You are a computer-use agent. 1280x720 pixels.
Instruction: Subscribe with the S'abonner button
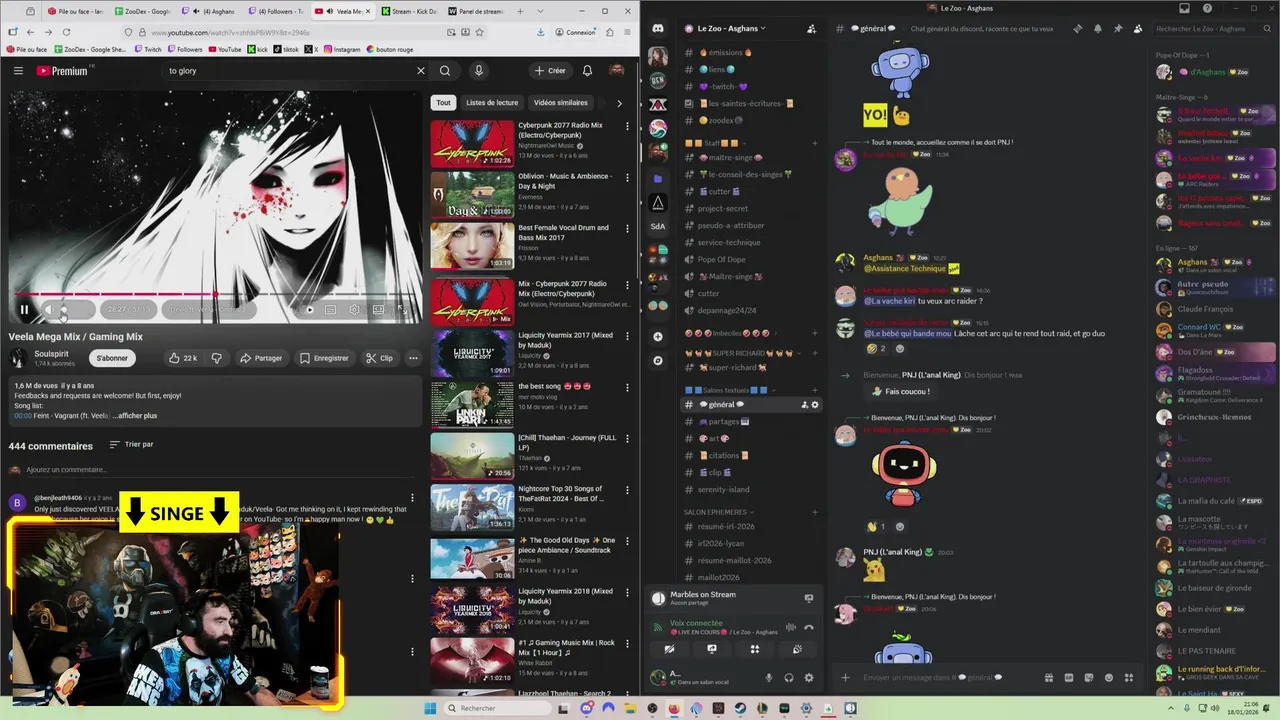[x=112, y=358]
